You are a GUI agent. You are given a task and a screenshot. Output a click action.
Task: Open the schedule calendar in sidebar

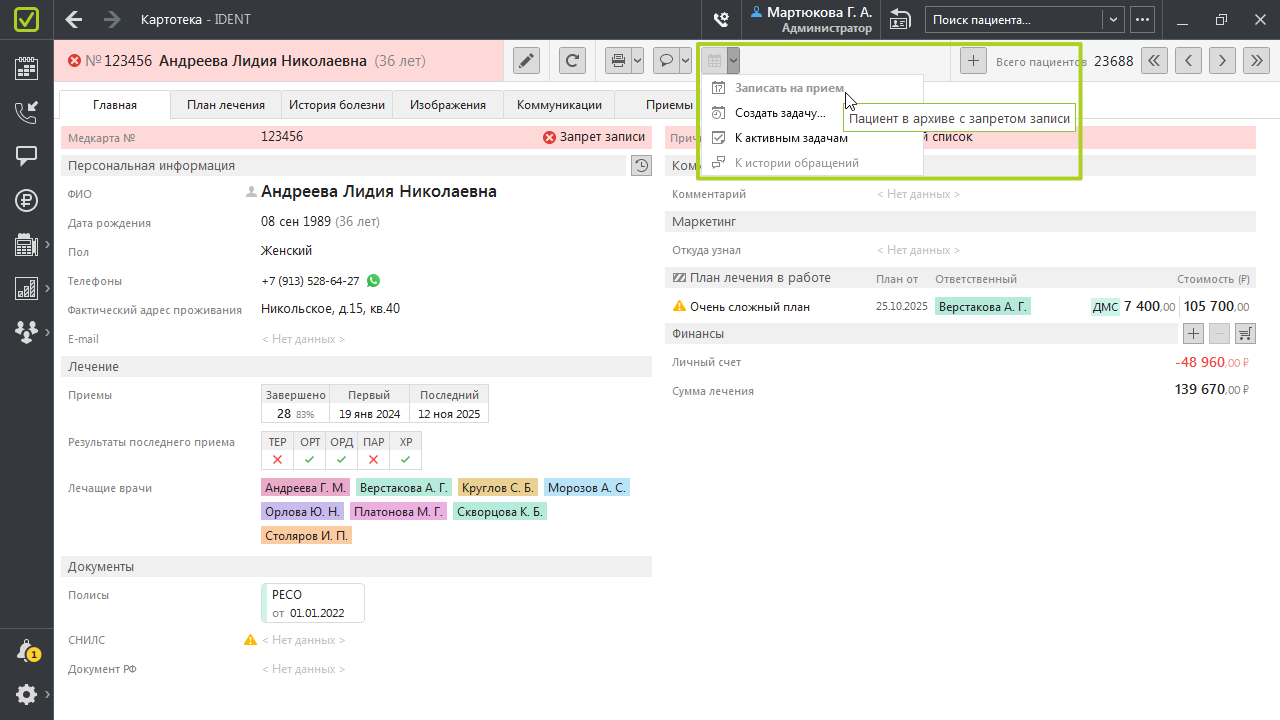coord(27,68)
